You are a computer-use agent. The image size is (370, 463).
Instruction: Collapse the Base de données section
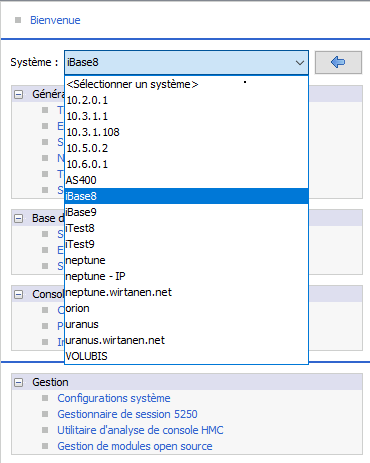point(19,219)
